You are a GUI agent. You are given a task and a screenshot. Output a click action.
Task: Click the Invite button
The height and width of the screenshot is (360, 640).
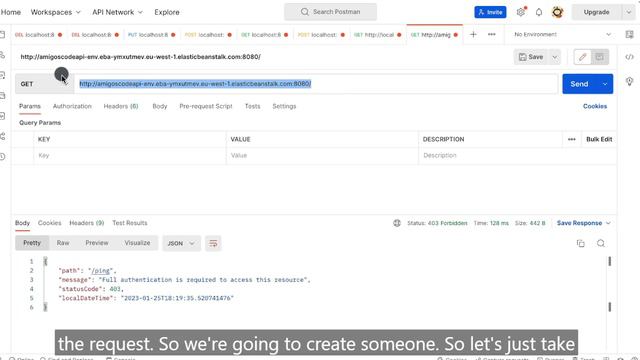(490, 12)
